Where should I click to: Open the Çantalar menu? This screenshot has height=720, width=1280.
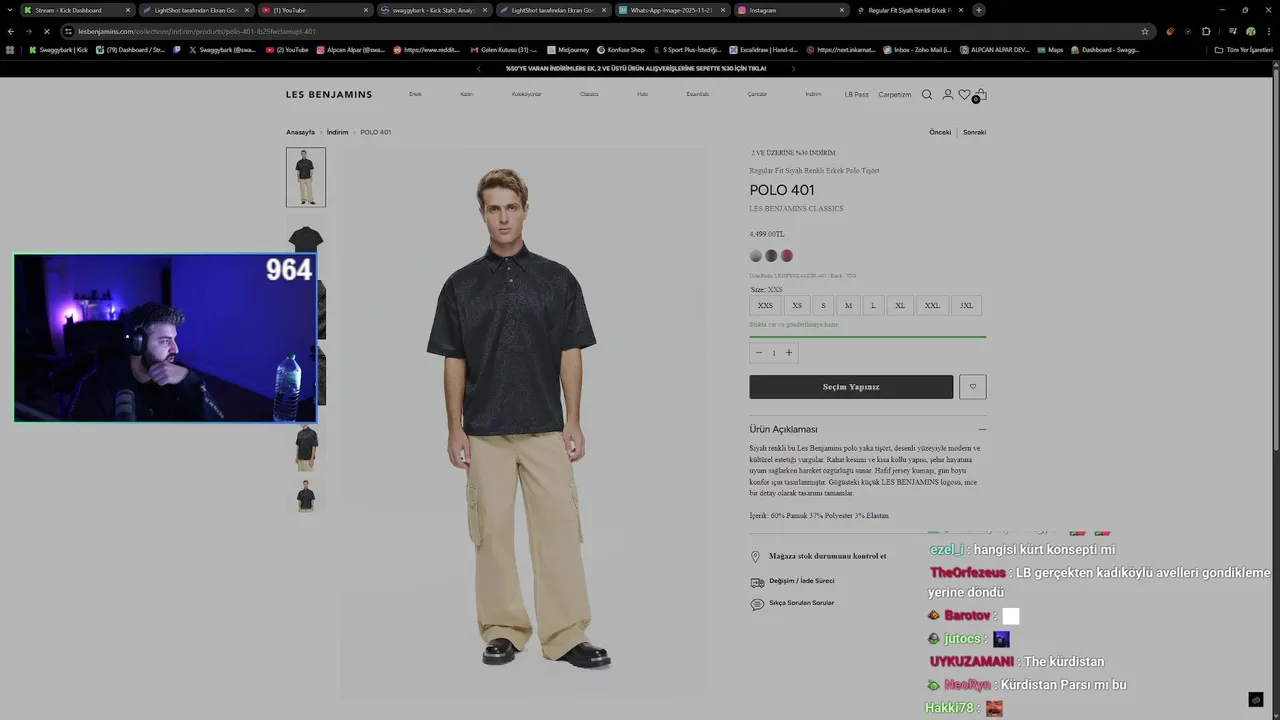[x=757, y=95]
